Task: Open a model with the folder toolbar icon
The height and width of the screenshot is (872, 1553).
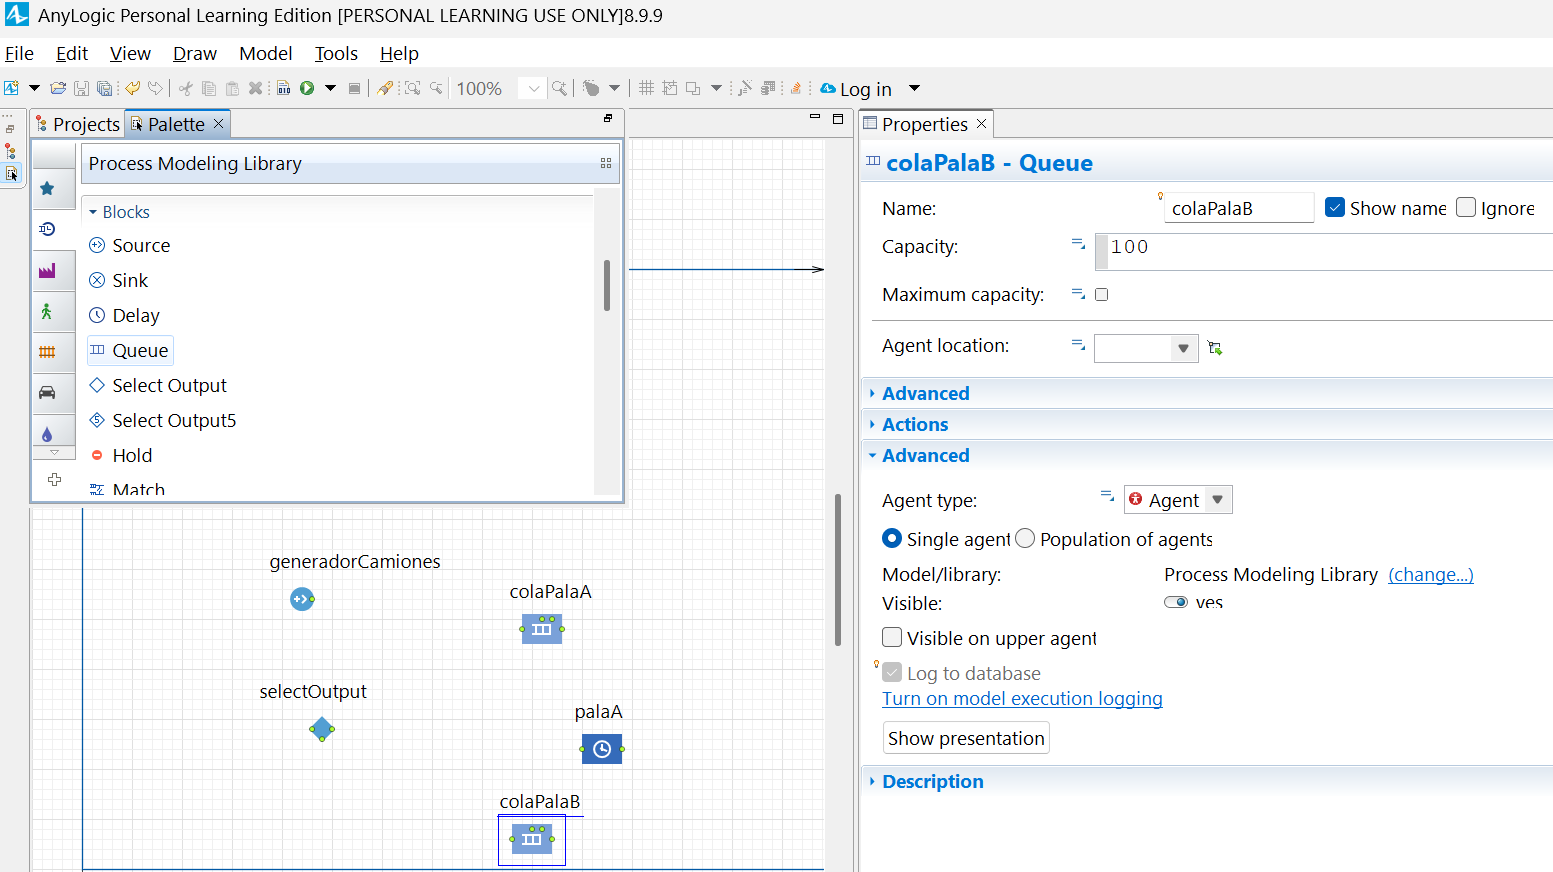Action: tap(58, 88)
